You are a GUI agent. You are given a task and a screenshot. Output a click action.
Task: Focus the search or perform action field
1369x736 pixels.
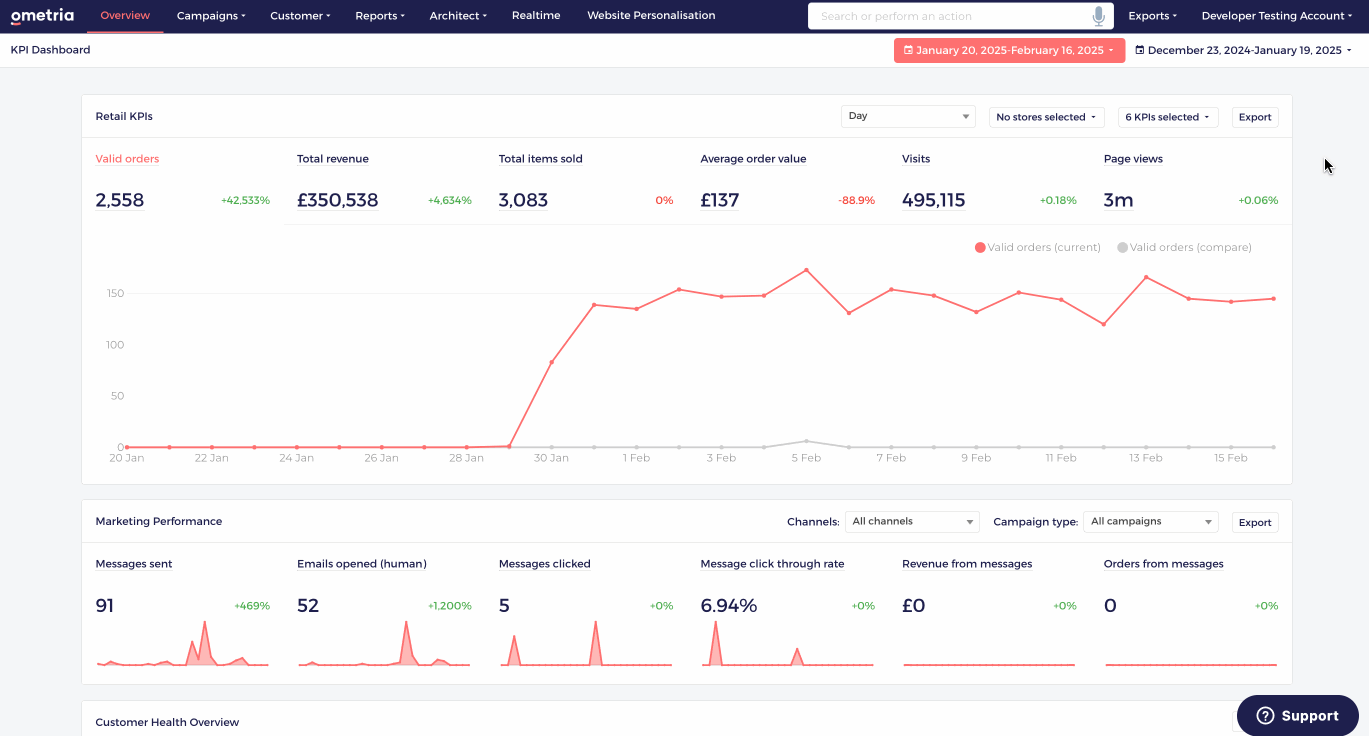pyautogui.click(x=950, y=16)
